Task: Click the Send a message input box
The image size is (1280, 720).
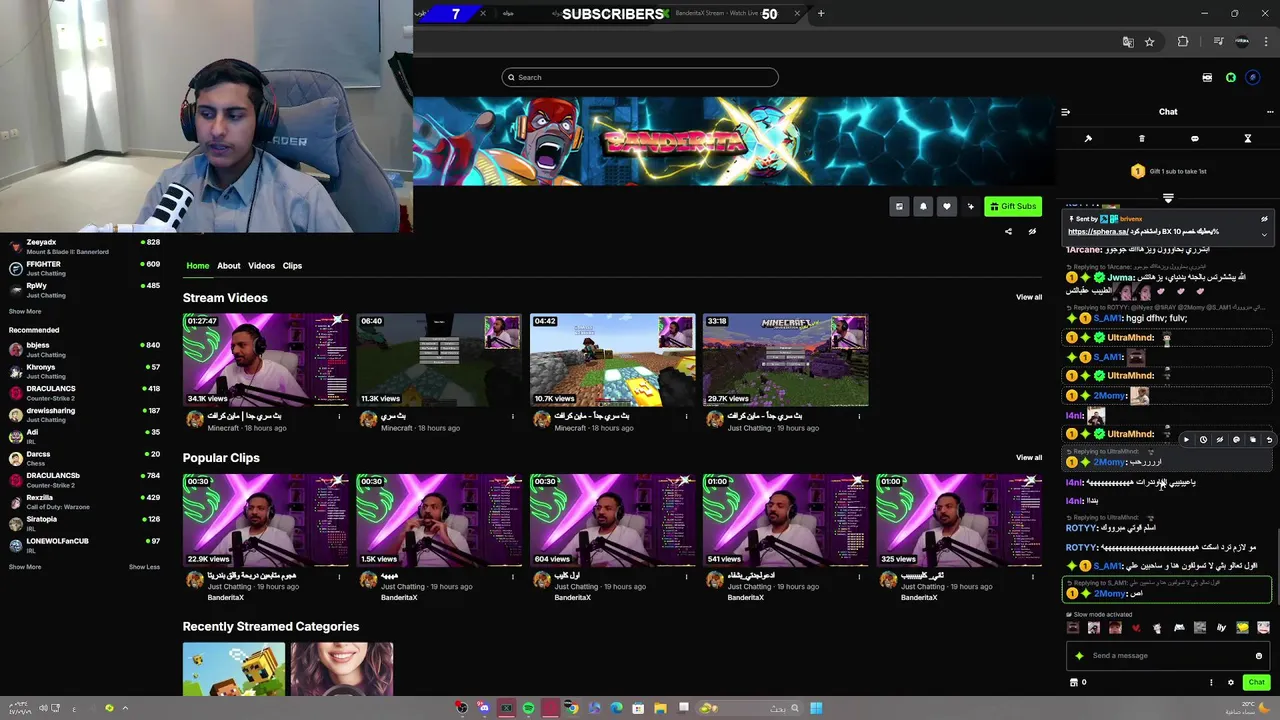Action: pos(1167,656)
